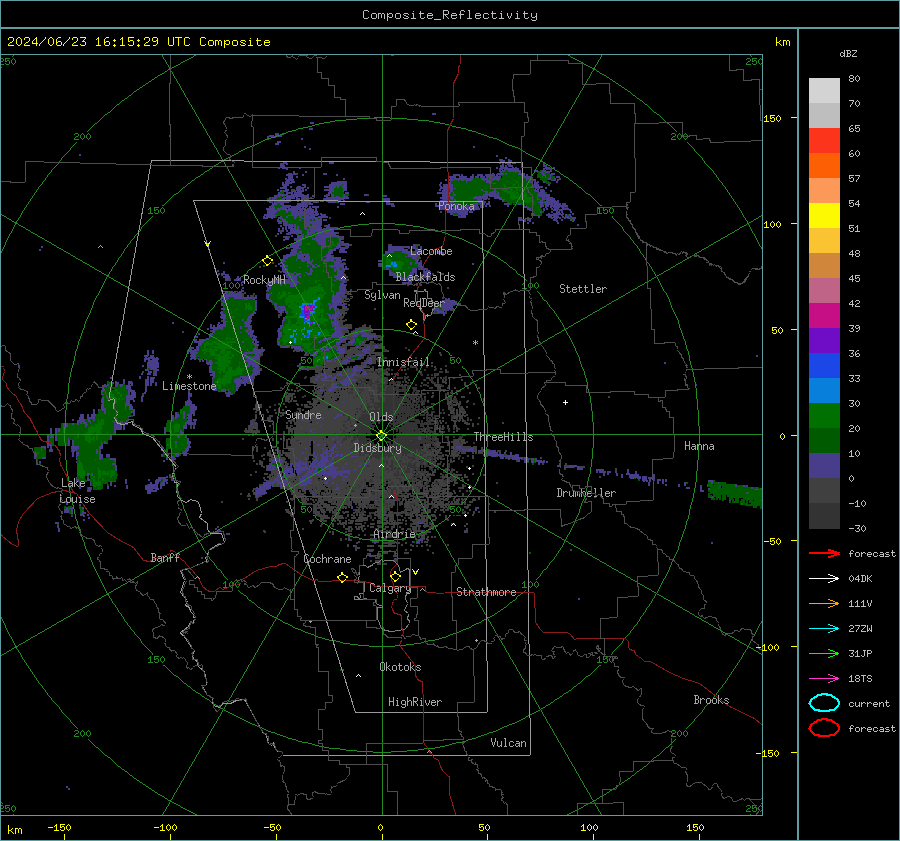Click the yellow diamond marker above Calgary
This screenshot has width=900, height=841.
click(x=395, y=576)
